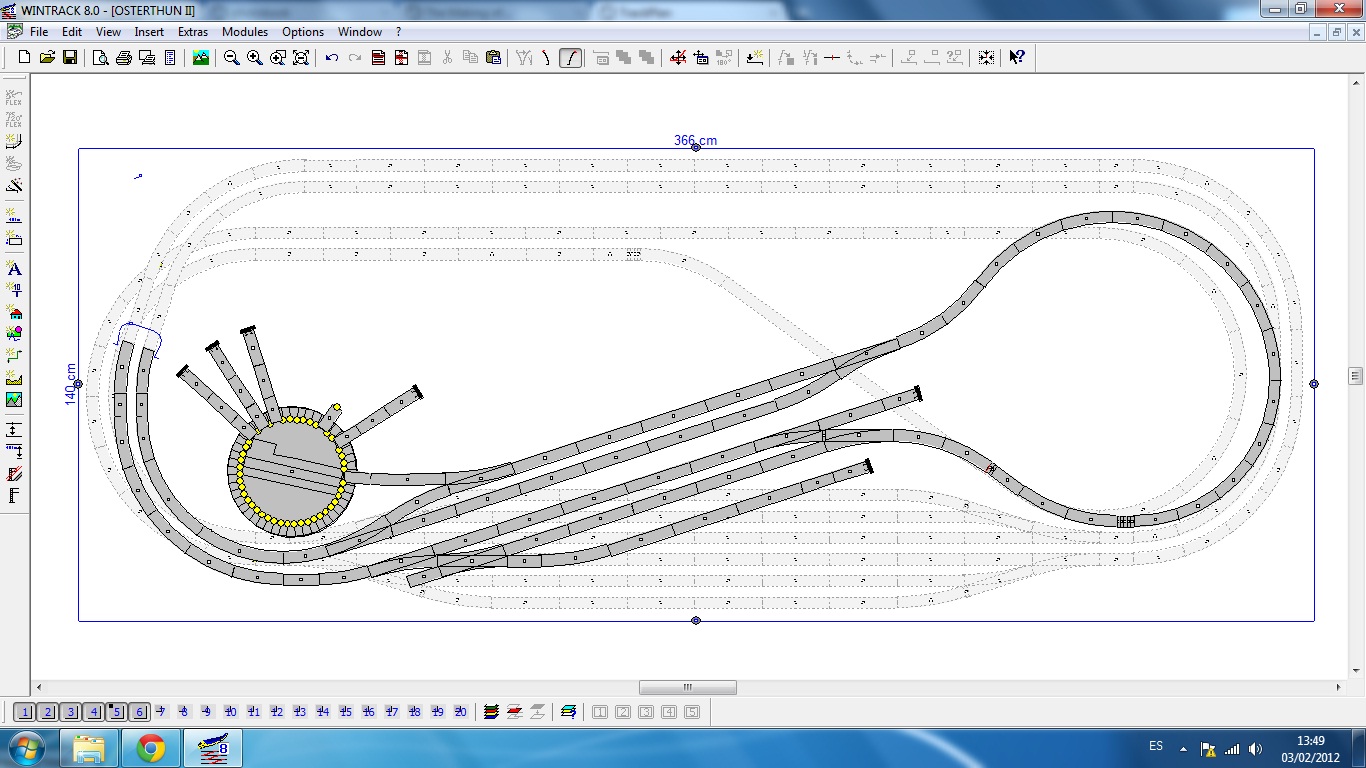Zoom in on the track plan
Screen dimensions: 1366x768
[255, 58]
